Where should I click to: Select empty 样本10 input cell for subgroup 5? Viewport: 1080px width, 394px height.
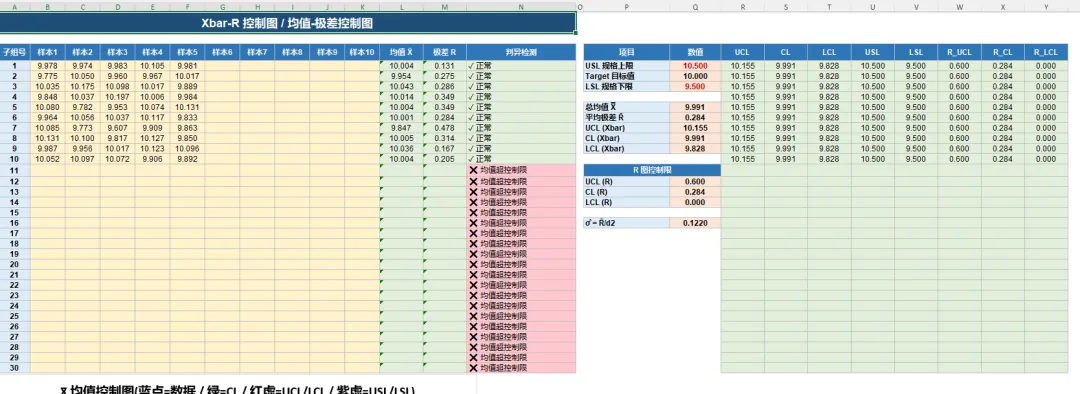pos(362,107)
